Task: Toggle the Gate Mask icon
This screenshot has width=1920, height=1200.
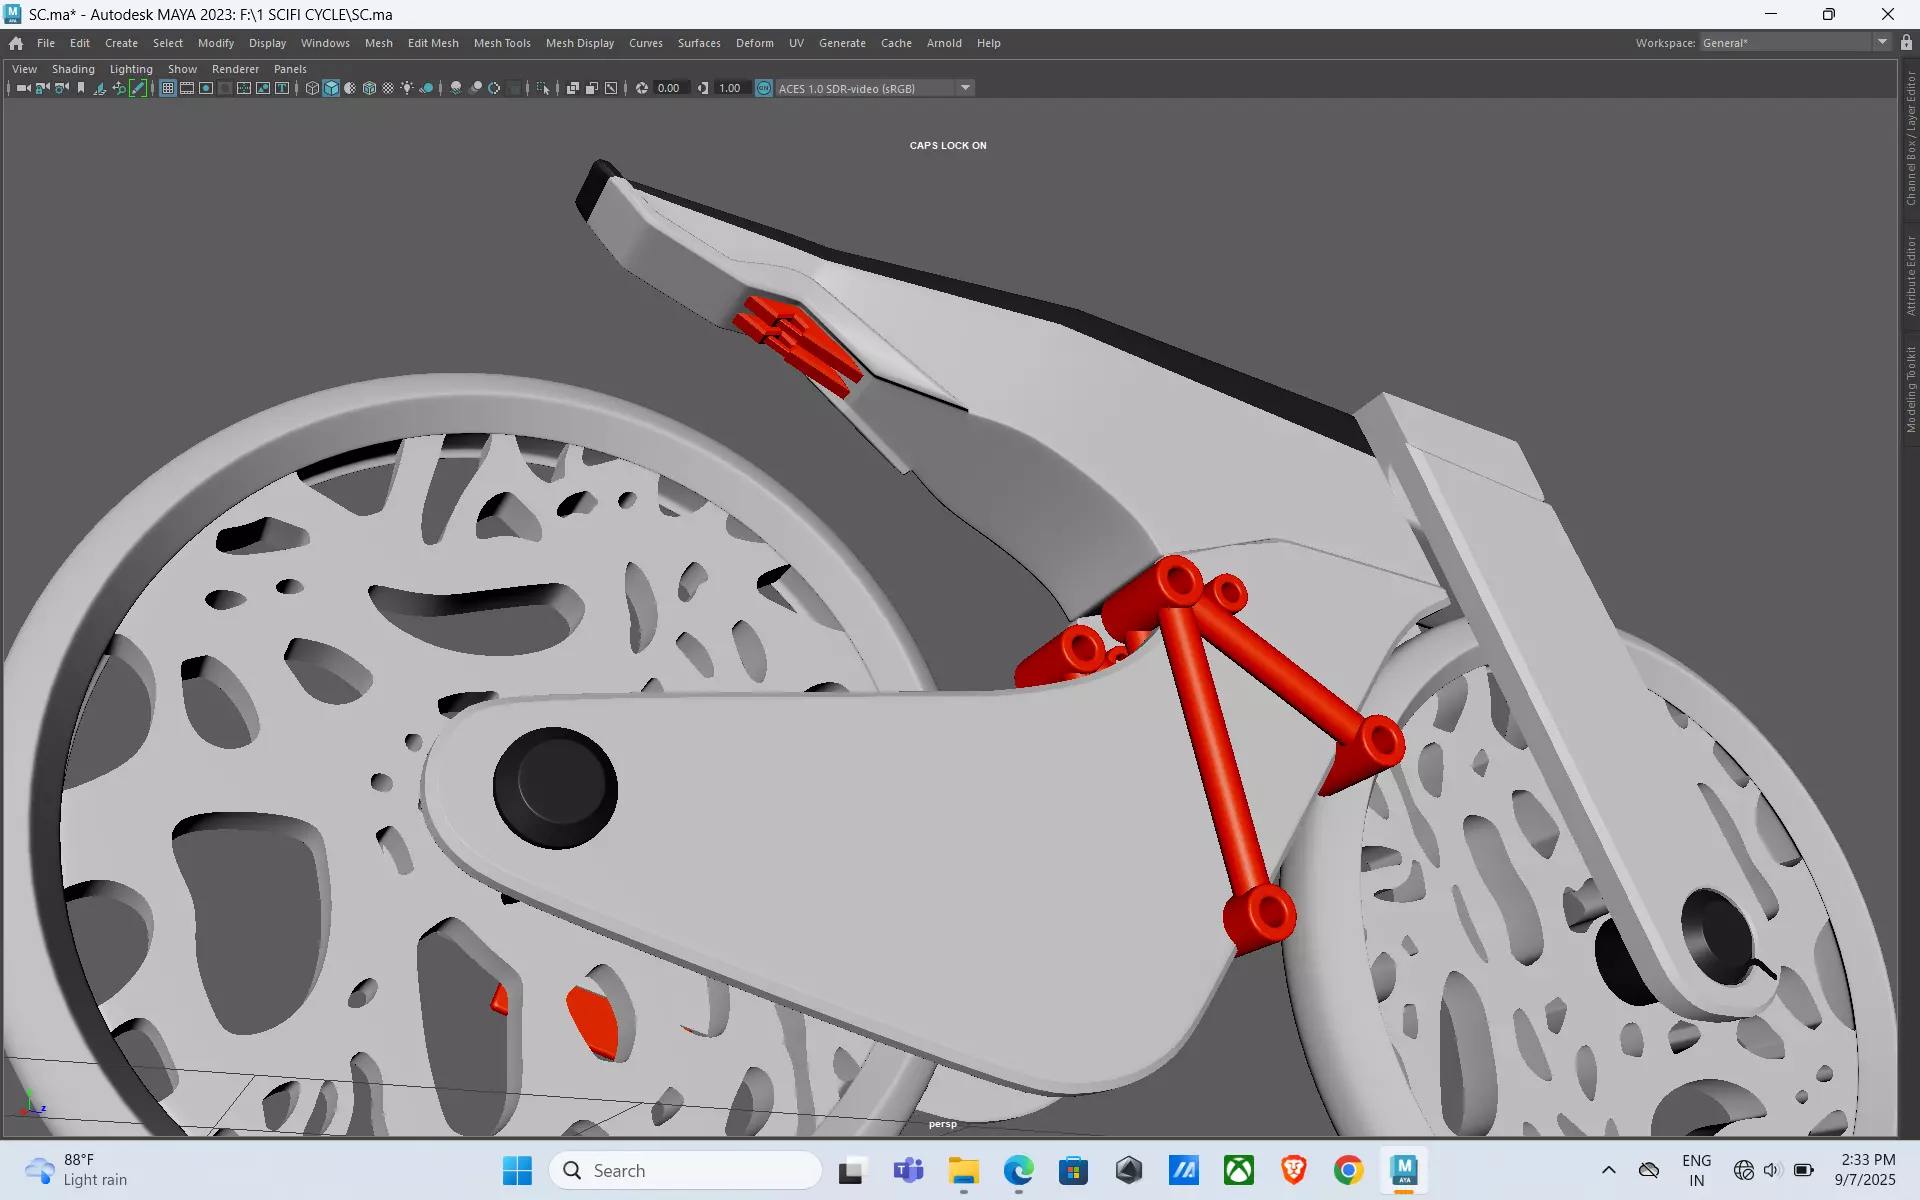Action: 225,88
